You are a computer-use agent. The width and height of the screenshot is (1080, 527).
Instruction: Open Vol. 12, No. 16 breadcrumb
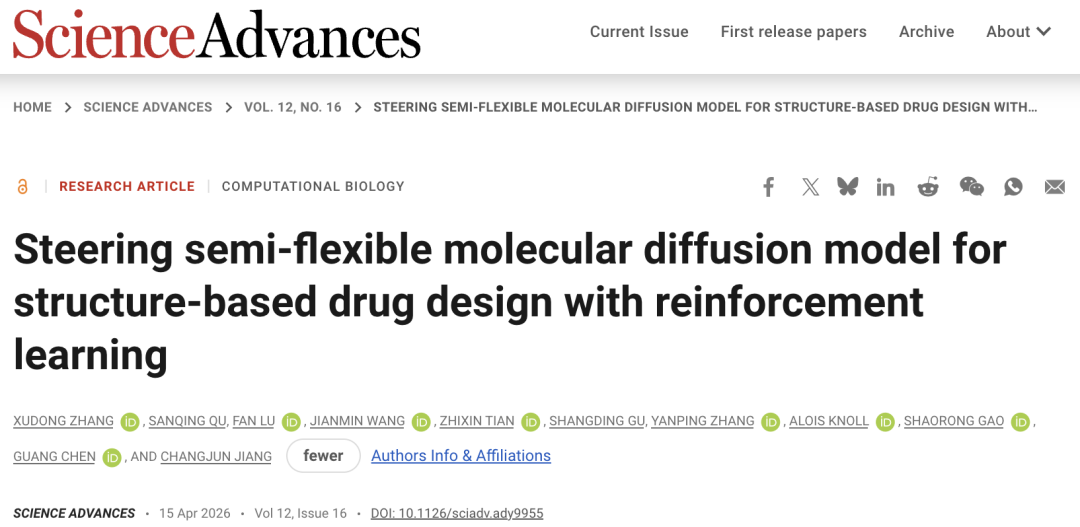292,107
